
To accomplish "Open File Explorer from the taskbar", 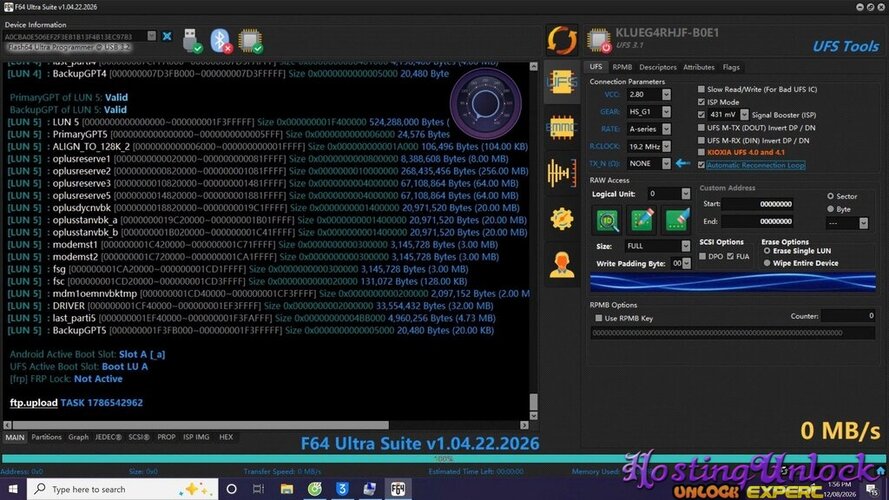I will [x=287, y=489].
